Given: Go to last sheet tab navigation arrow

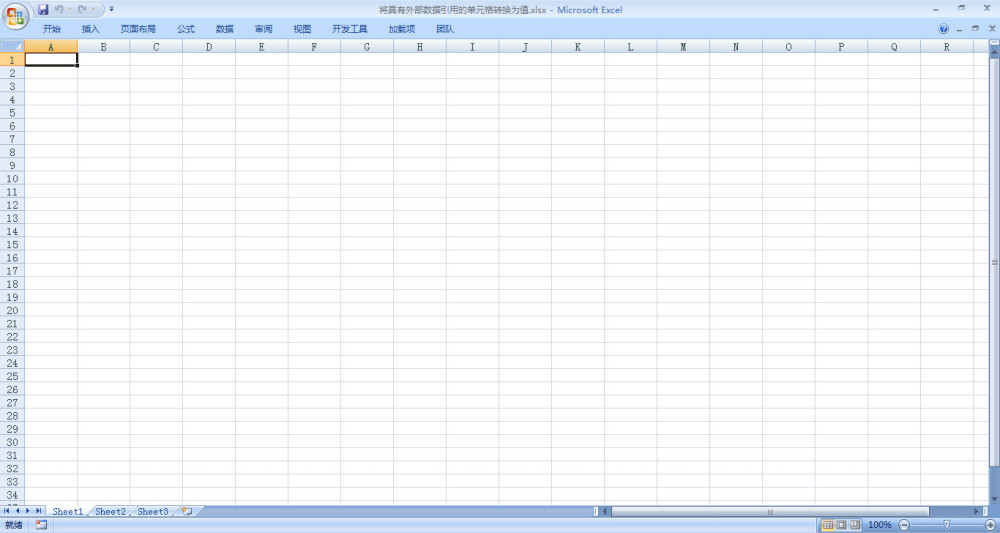Looking at the screenshot, I should 38,511.
